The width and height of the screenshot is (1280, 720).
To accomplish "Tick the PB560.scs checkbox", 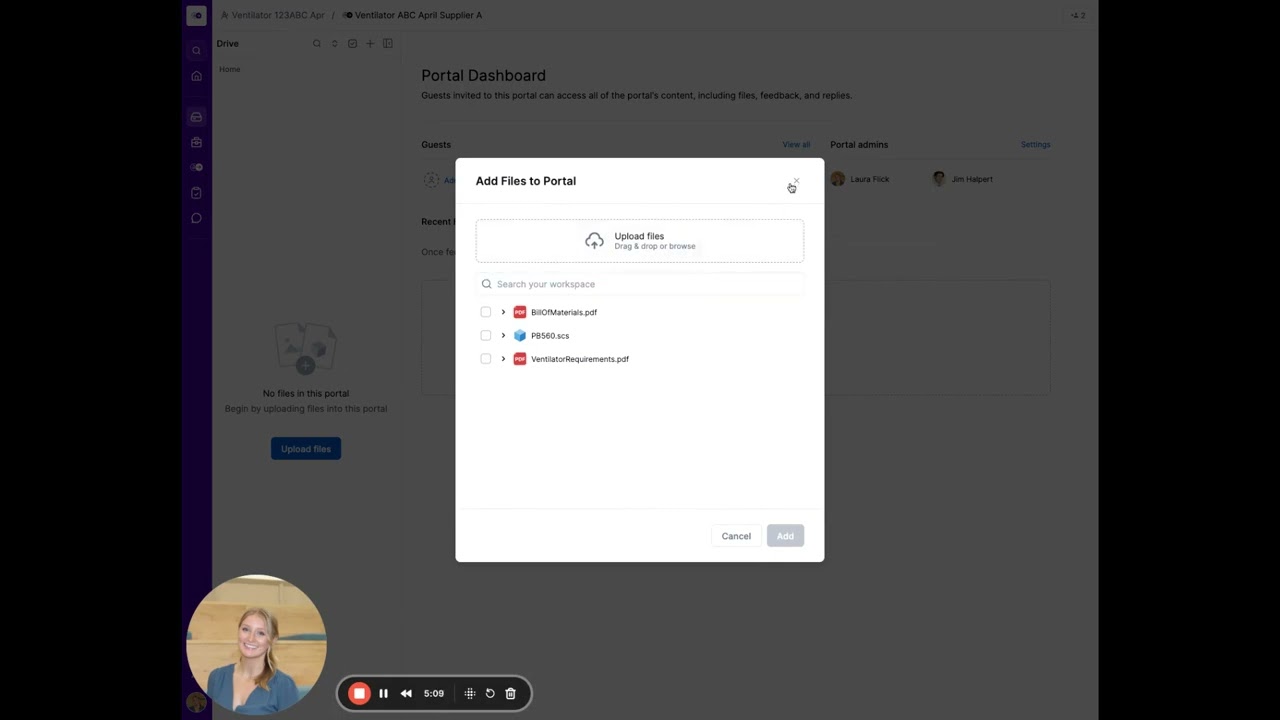I will tap(486, 335).
